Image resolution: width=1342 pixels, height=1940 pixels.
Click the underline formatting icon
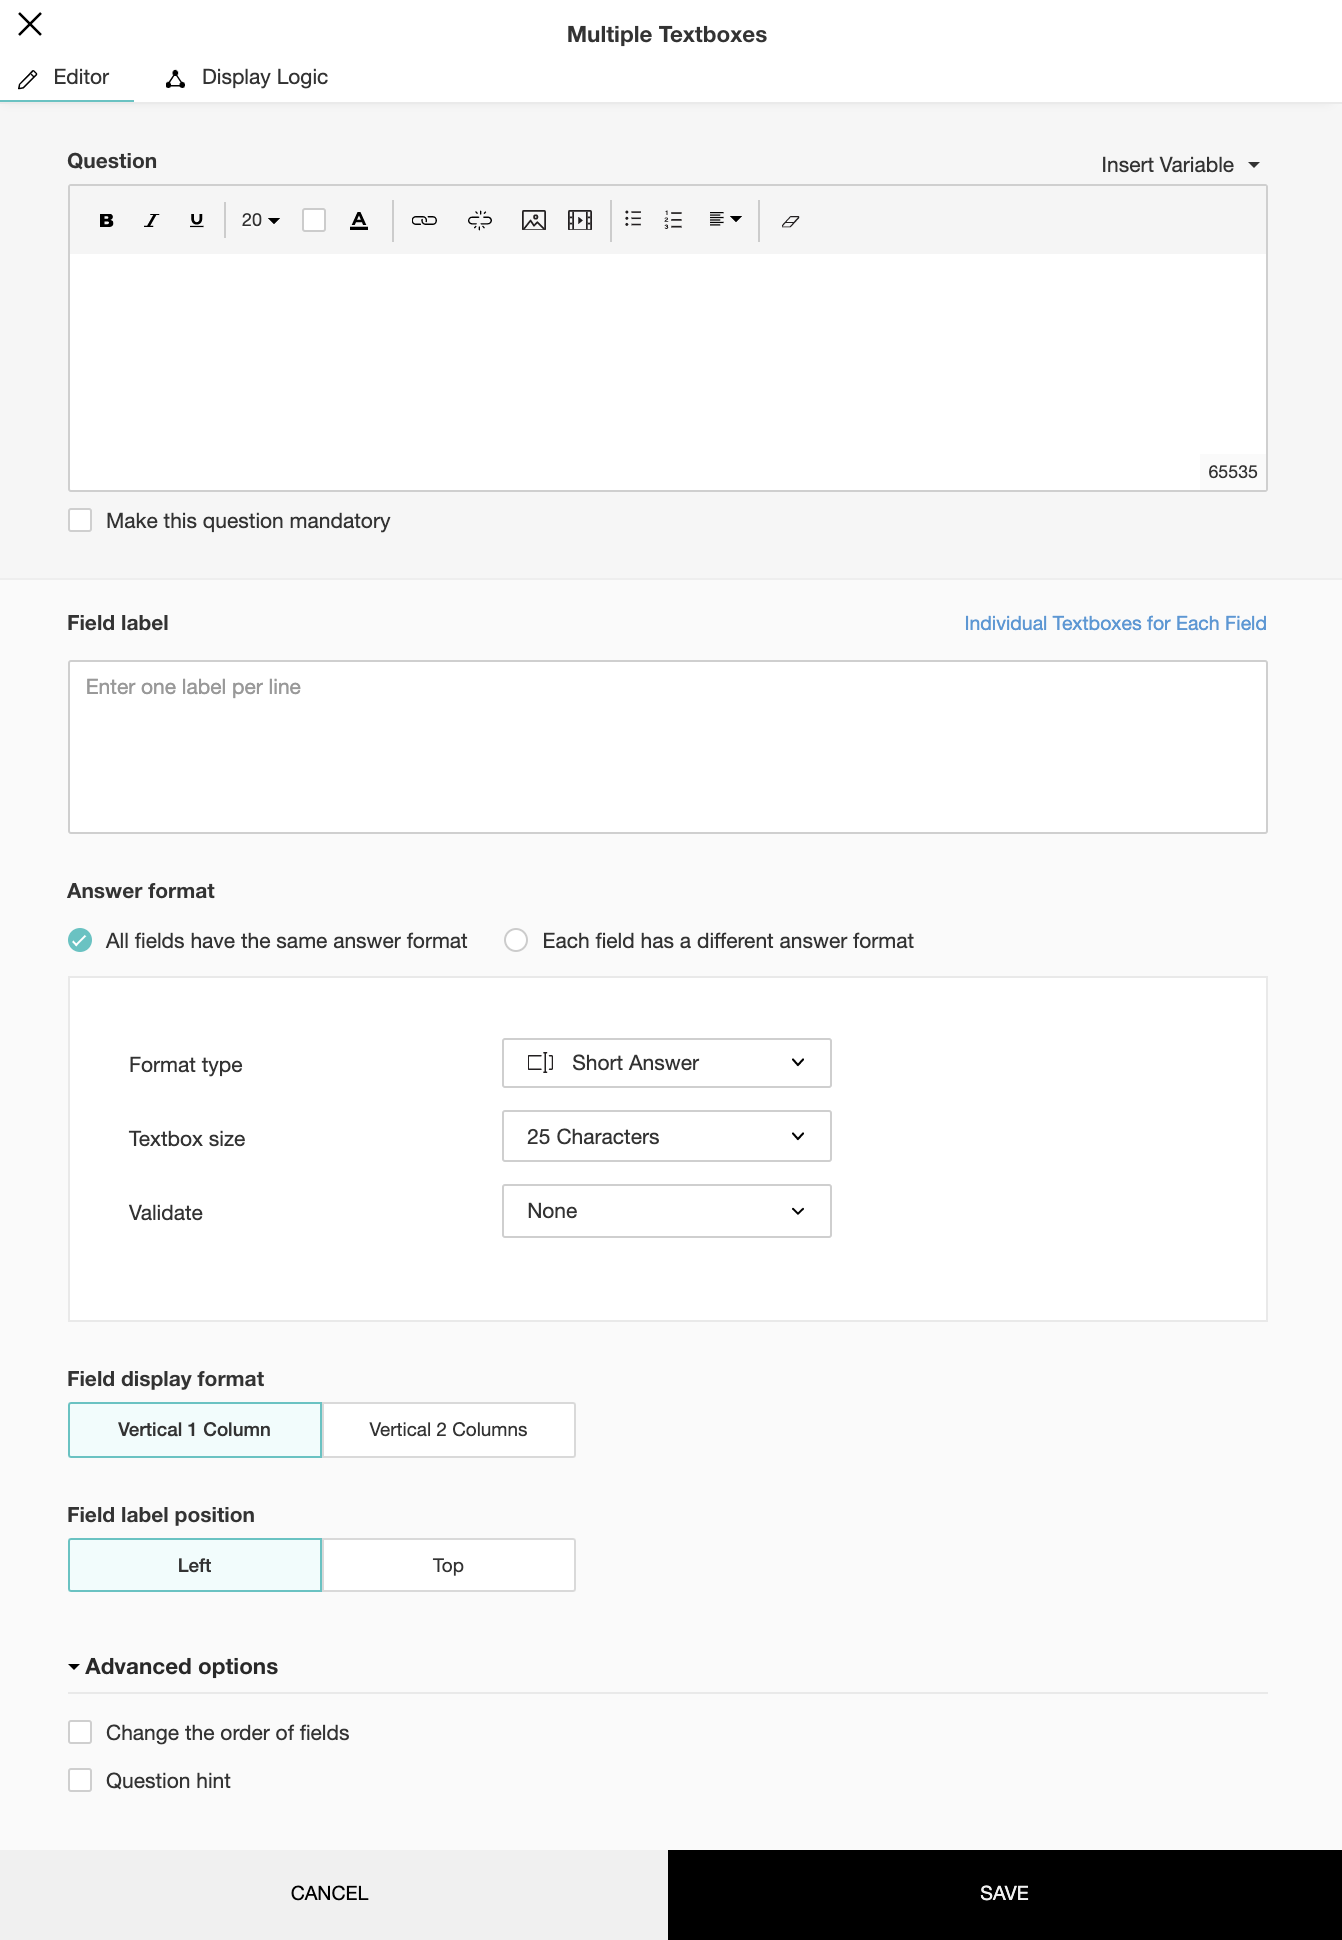coord(196,220)
